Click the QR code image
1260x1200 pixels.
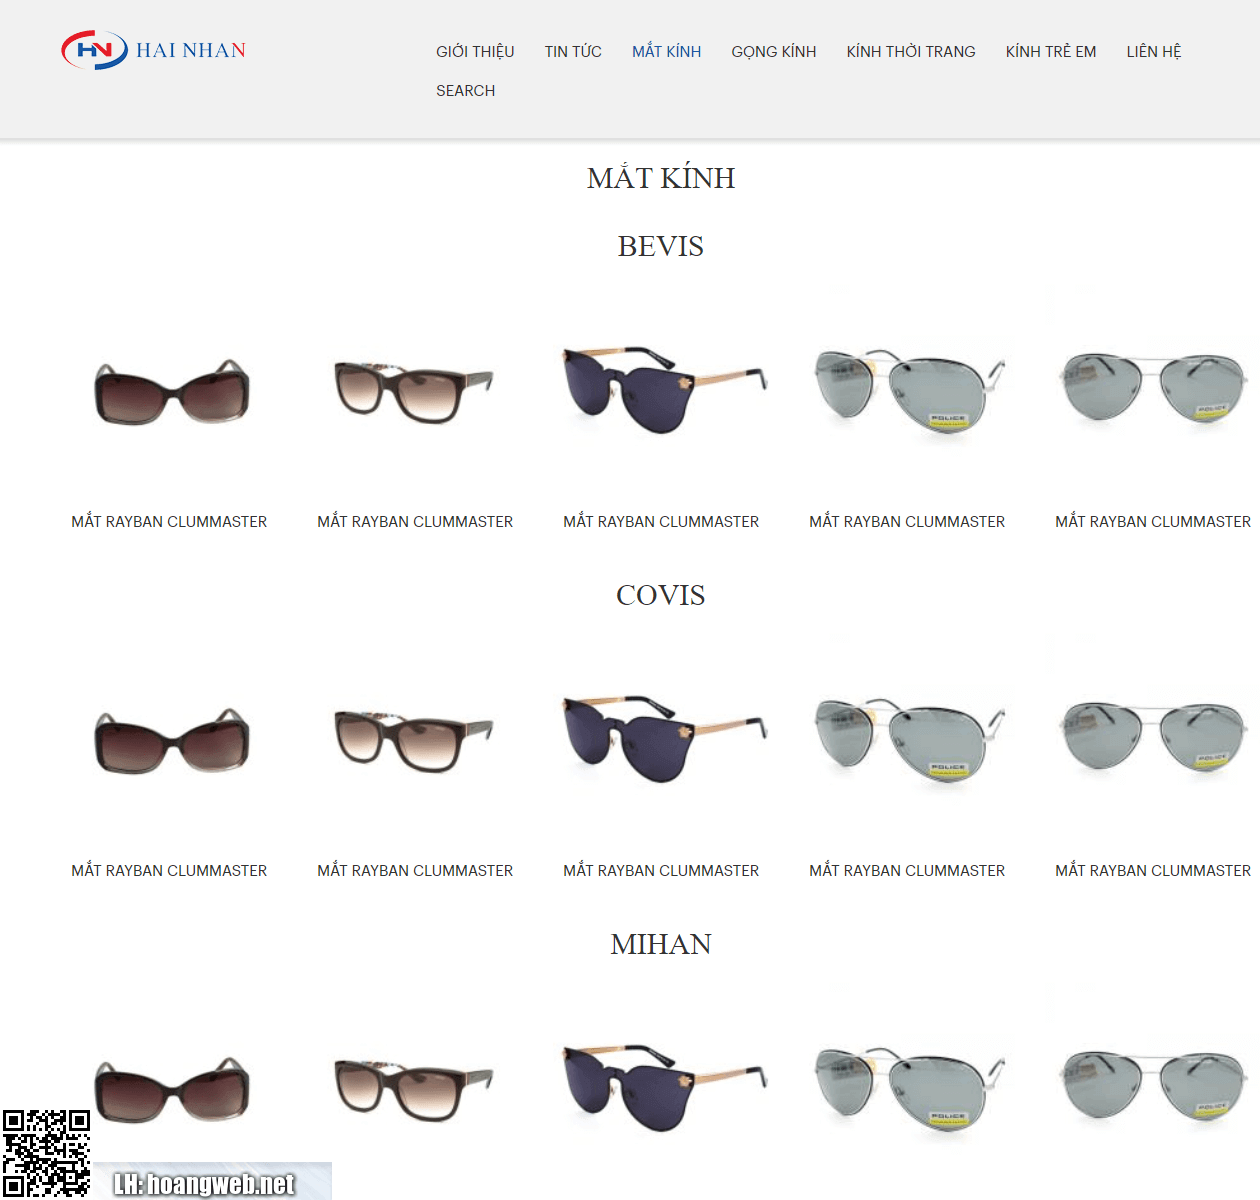click(x=46, y=1153)
